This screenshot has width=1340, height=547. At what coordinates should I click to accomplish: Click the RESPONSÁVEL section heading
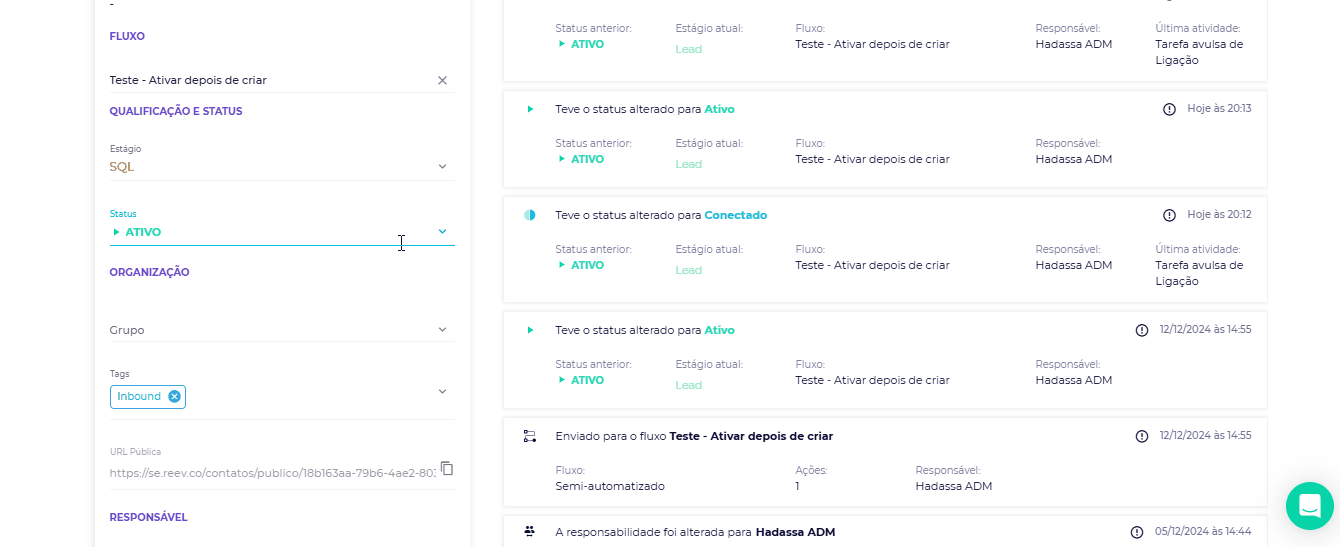point(149,517)
